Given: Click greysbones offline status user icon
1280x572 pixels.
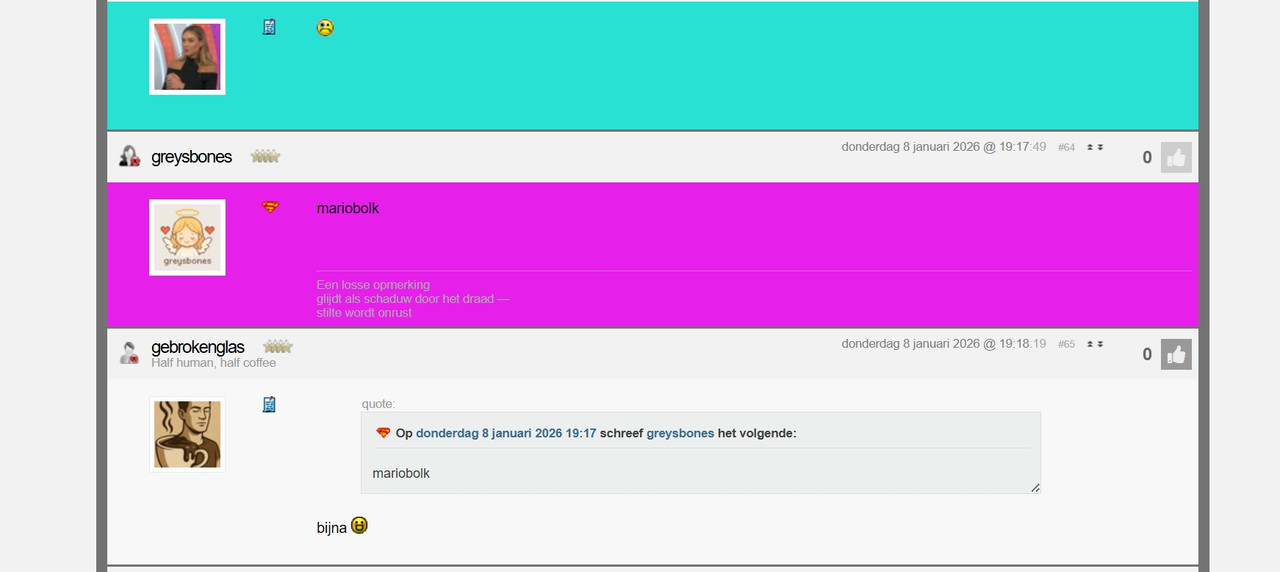Looking at the screenshot, I should (129, 156).
